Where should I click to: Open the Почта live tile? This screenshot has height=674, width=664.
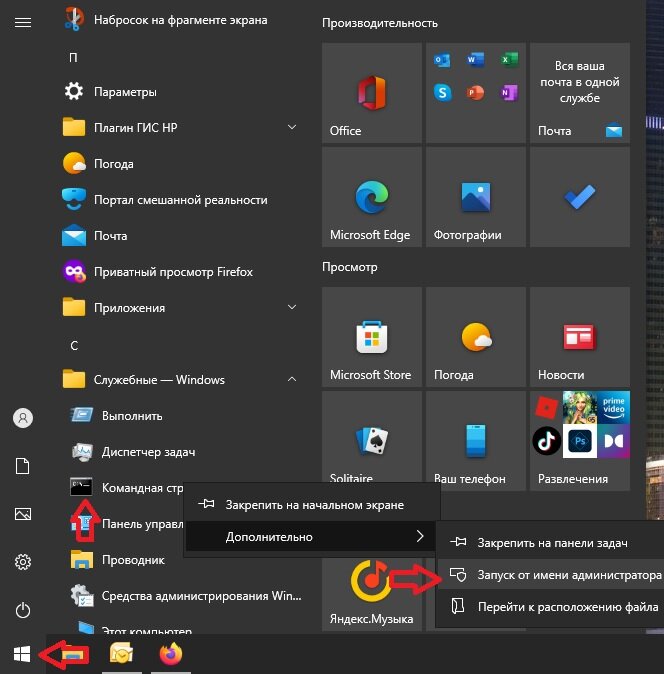(580, 92)
